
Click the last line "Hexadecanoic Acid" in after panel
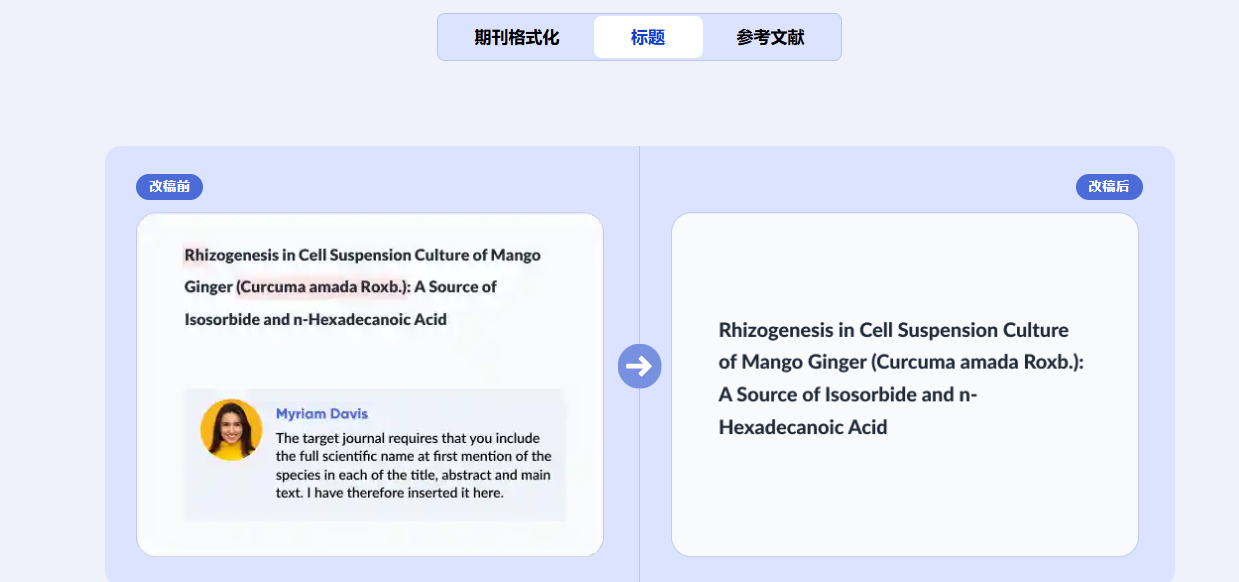(x=802, y=427)
